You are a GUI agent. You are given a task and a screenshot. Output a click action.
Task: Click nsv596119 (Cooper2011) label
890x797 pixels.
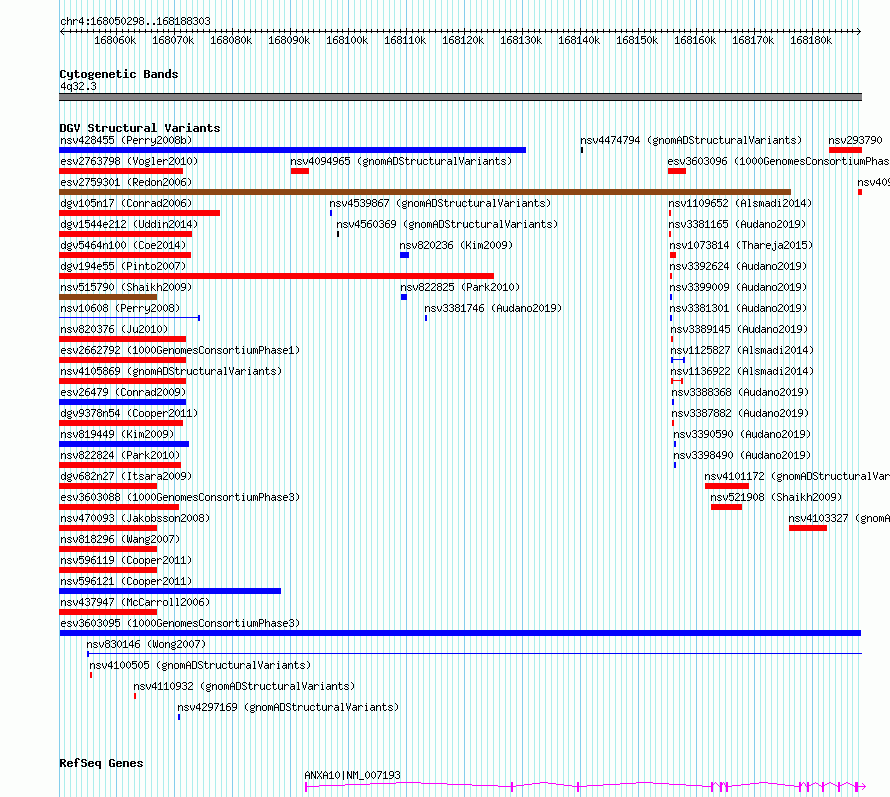click(126, 560)
